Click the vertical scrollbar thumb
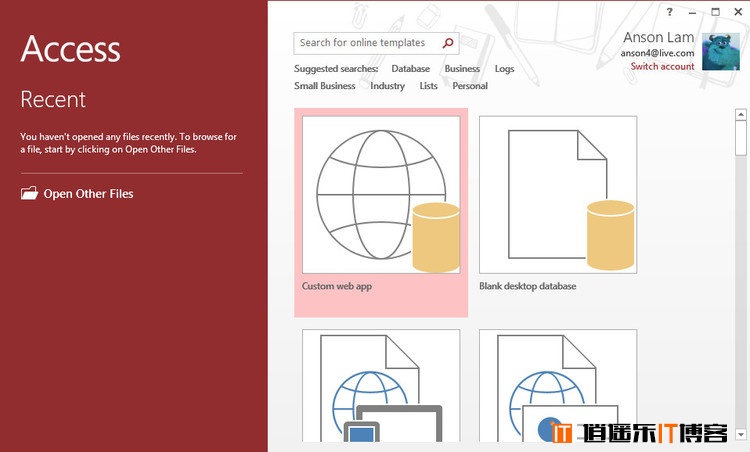The width and height of the screenshot is (750, 452). (741, 138)
